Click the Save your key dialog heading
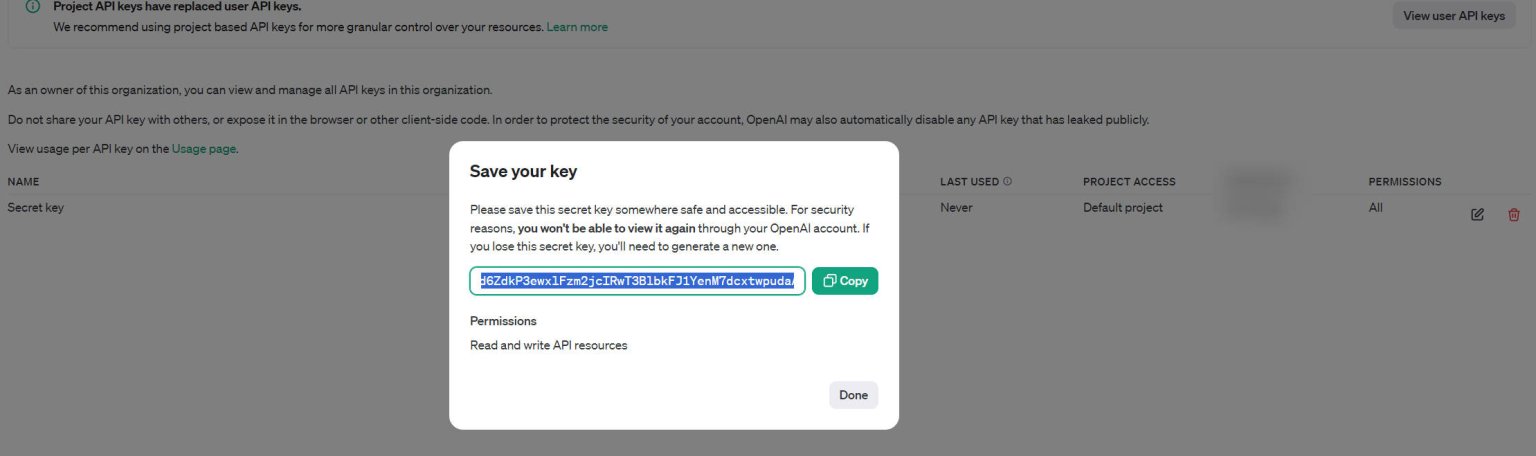This screenshot has width=1536, height=456. point(523,172)
